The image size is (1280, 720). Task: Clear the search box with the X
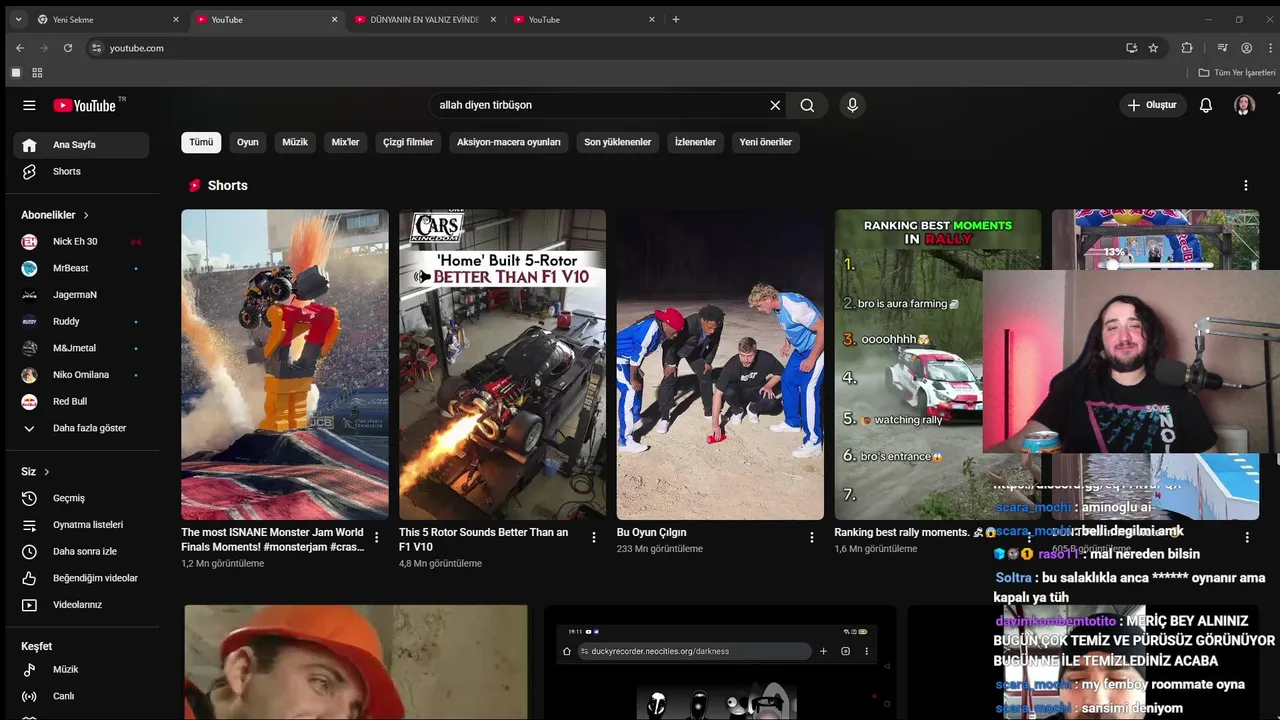775,105
